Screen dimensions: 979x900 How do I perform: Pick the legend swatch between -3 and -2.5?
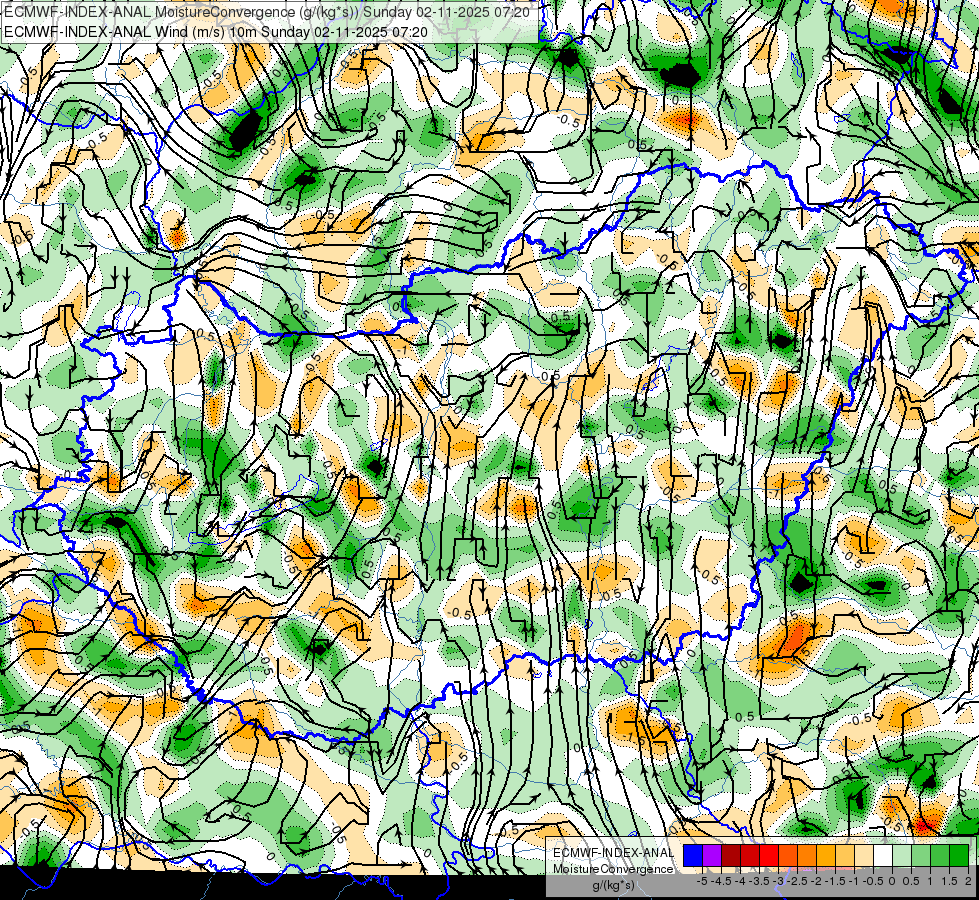click(788, 856)
